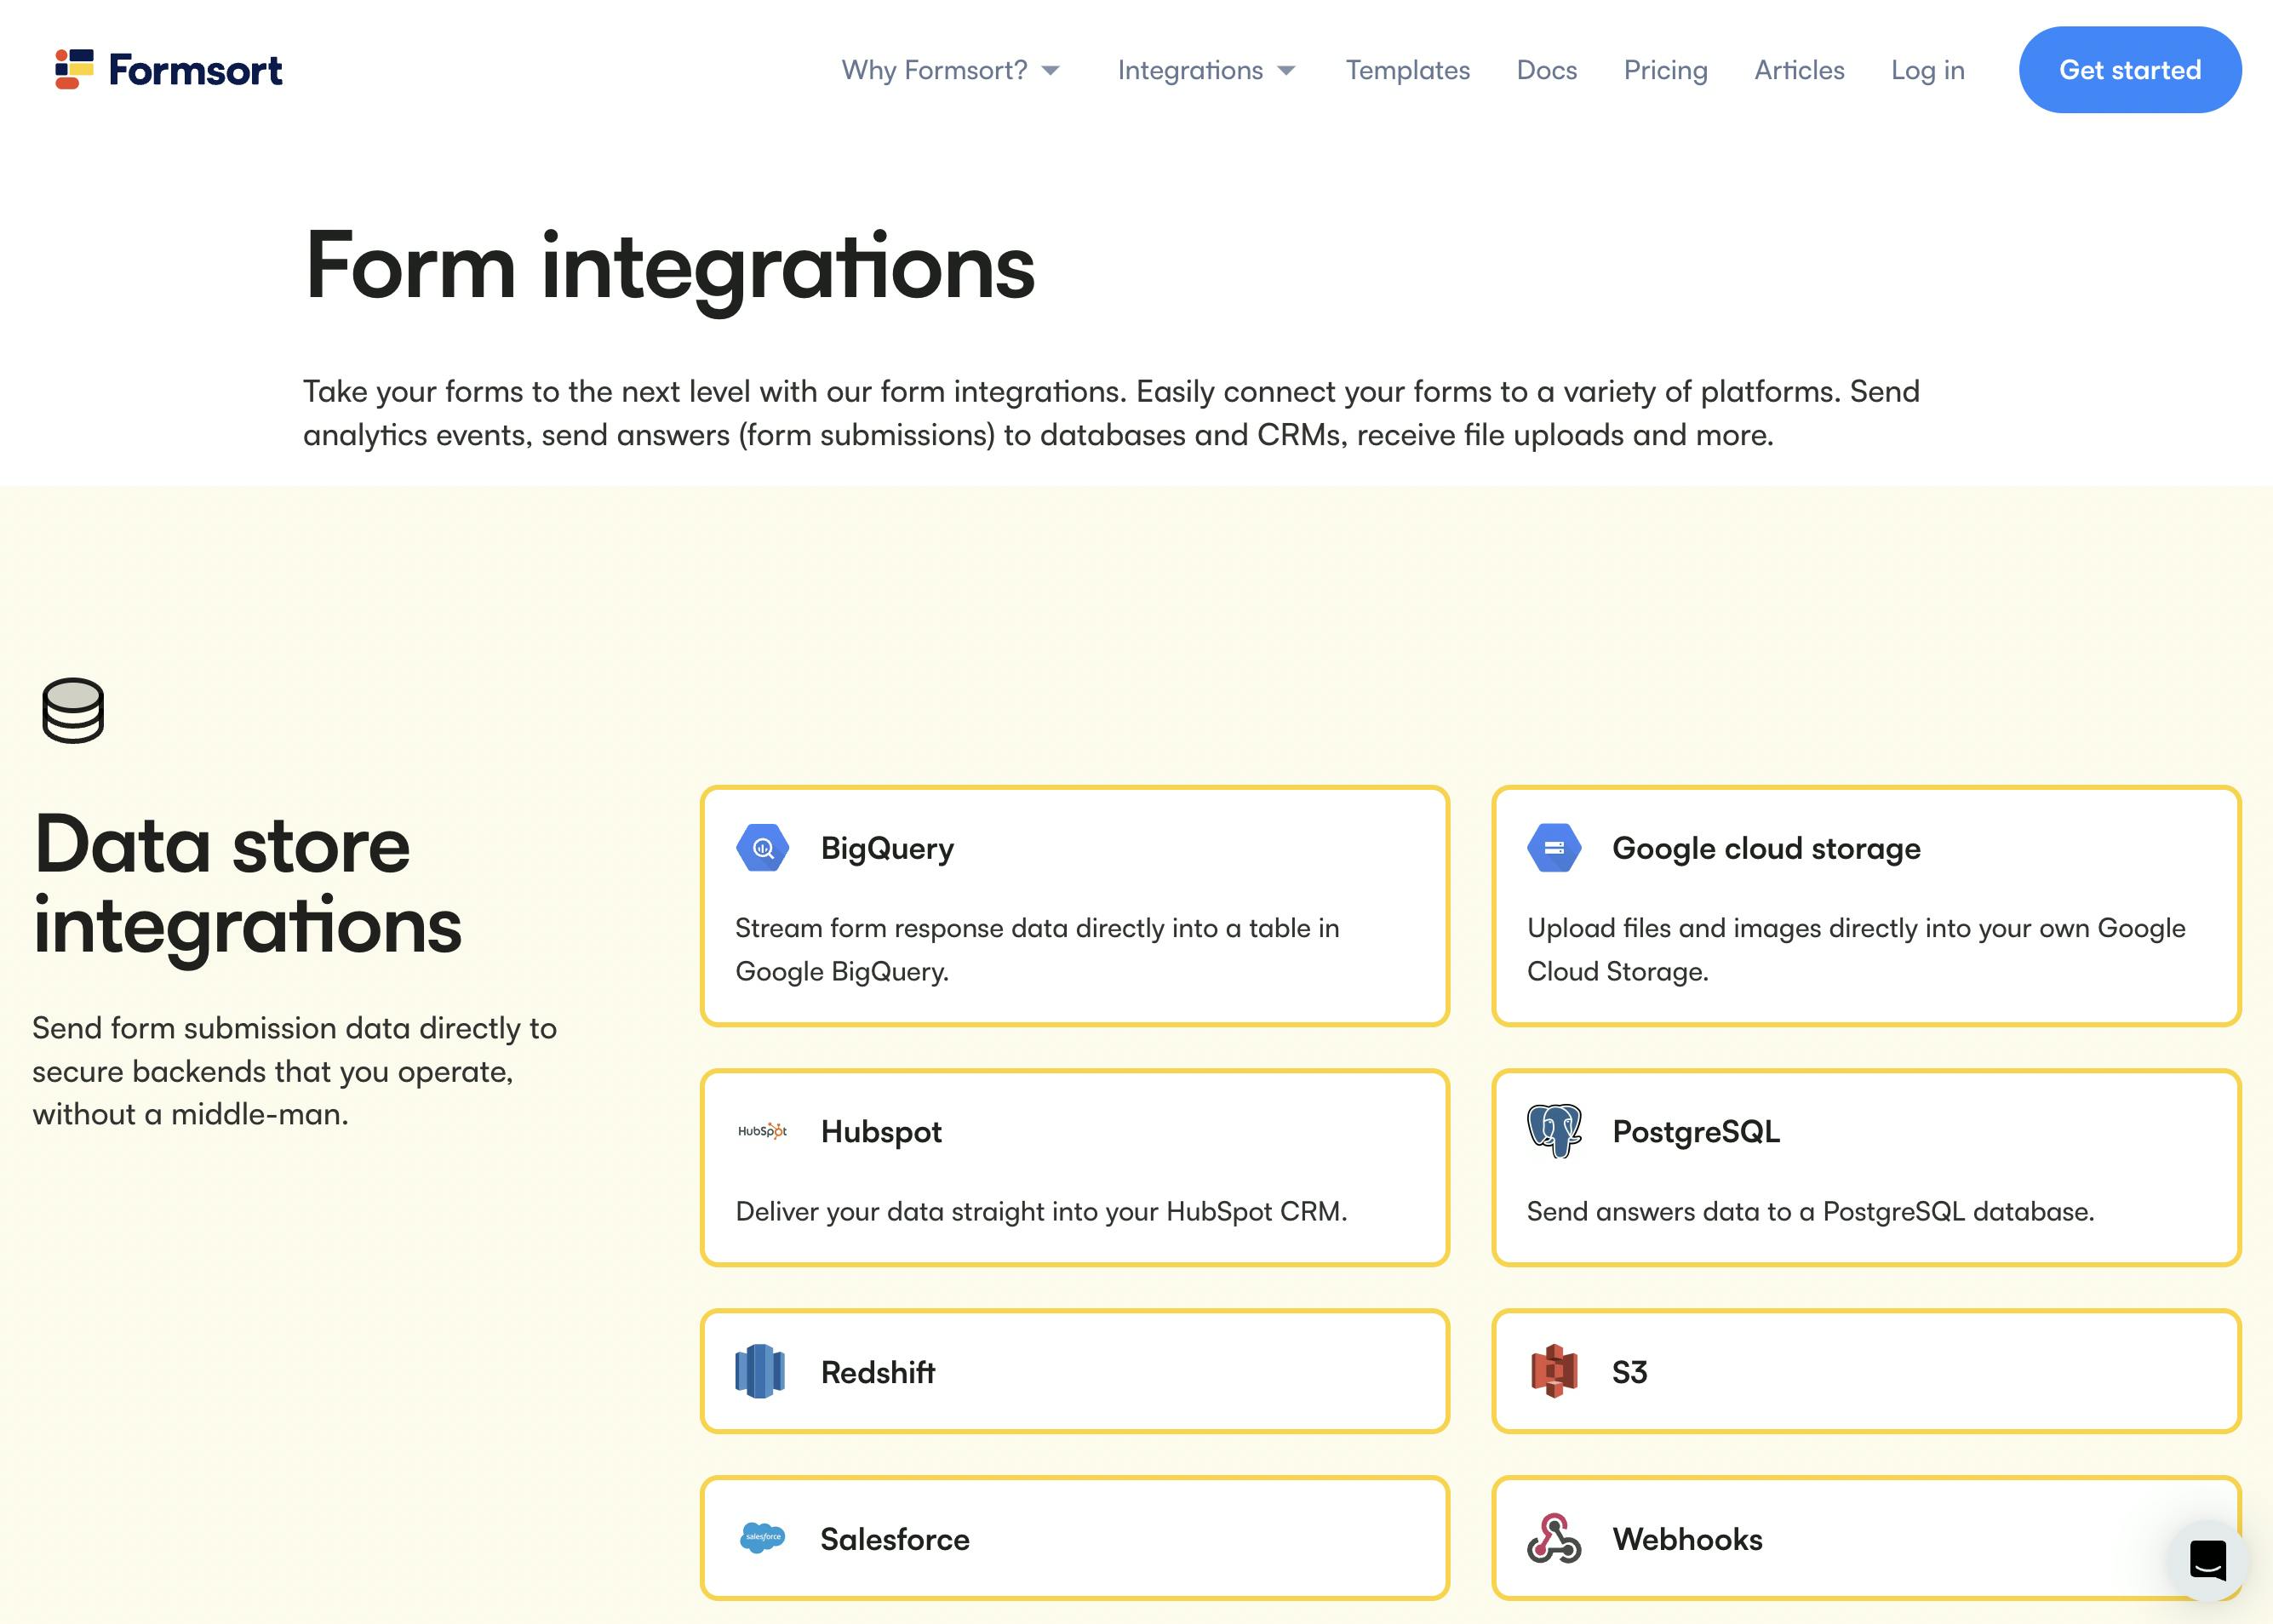2273x1624 pixels.
Task: Click the Webhooks integration icon
Action: click(x=1552, y=1538)
